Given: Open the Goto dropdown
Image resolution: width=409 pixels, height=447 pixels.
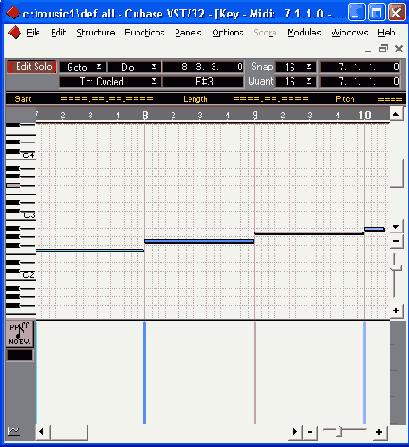Looking at the screenshot, I should click(x=83, y=67).
